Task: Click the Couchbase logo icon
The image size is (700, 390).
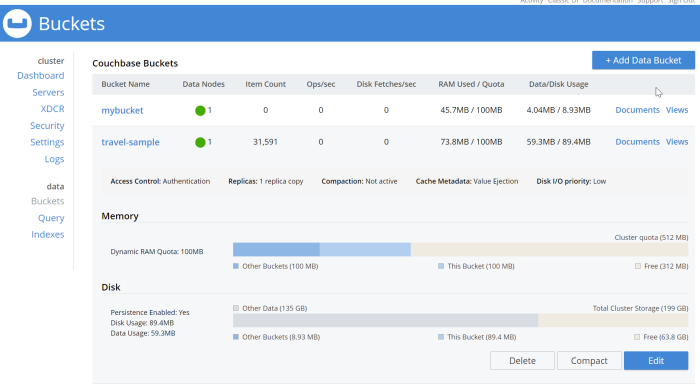Action: tap(17, 24)
